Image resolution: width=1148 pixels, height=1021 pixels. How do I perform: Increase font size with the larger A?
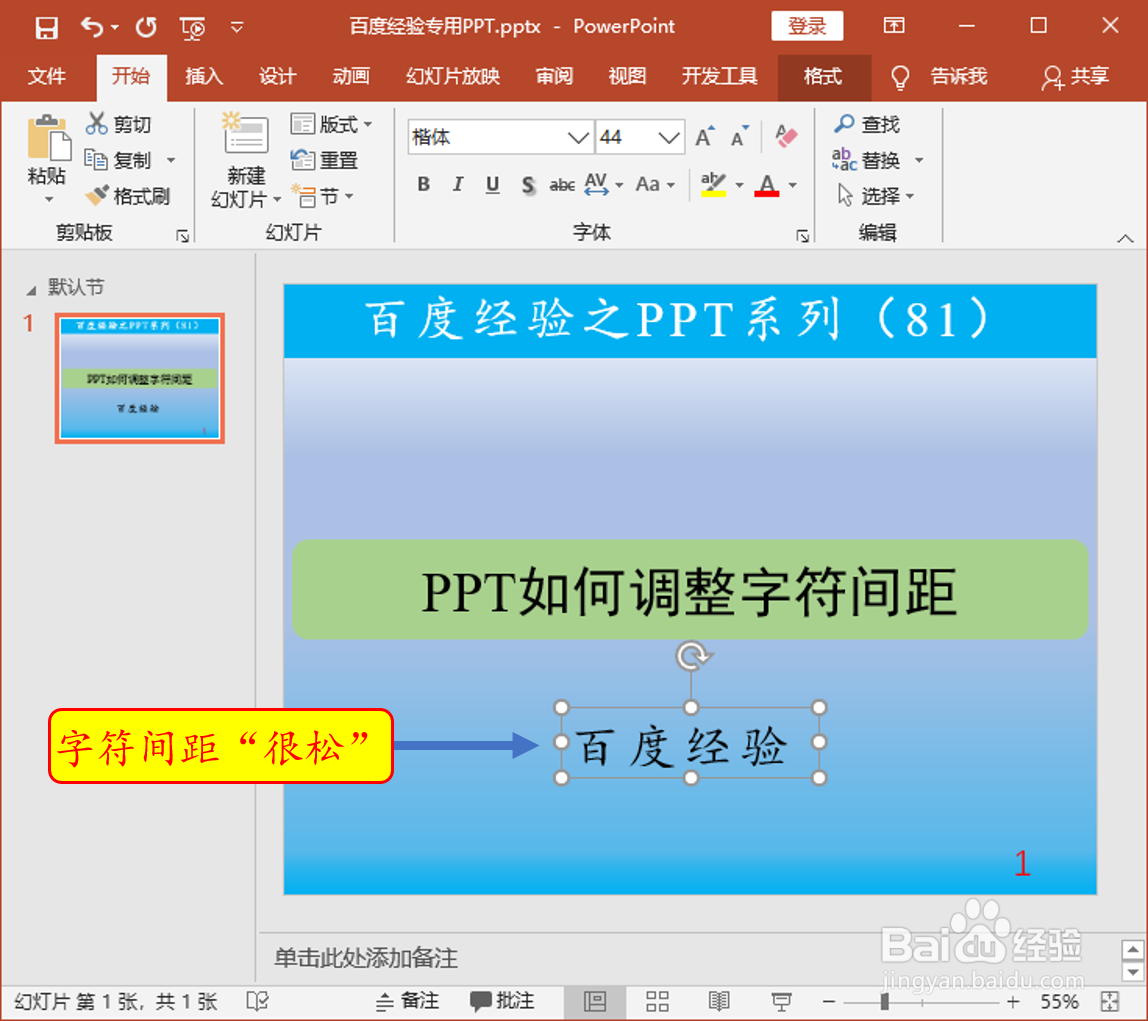[x=705, y=136]
